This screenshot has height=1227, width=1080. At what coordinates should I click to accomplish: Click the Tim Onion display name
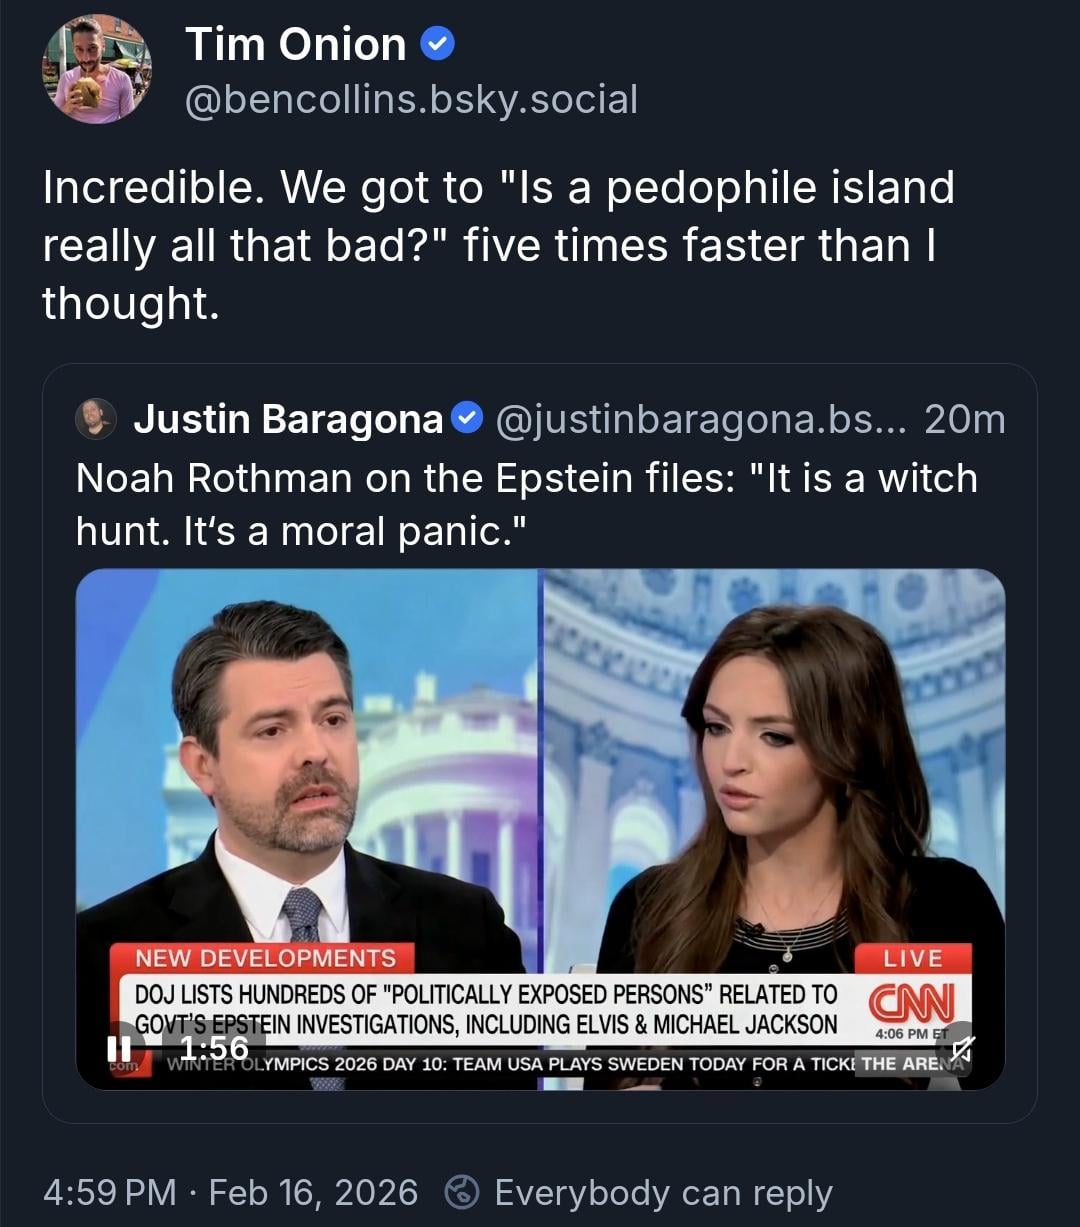[296, 44]
